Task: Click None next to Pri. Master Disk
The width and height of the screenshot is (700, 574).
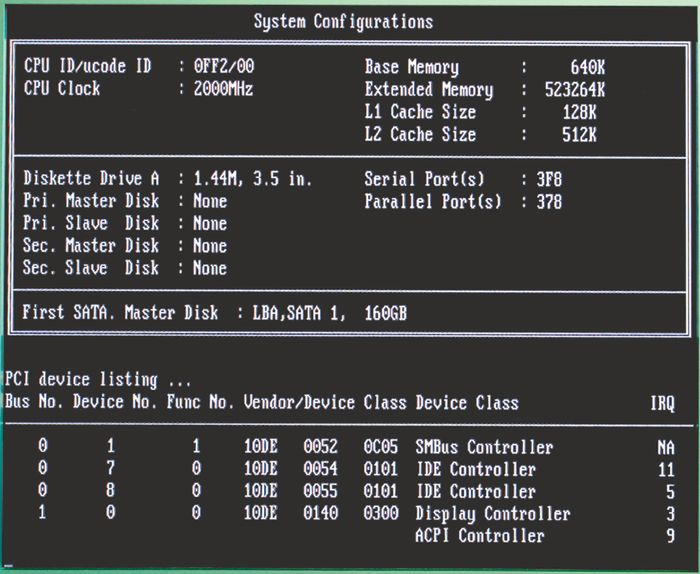Action: click(210, 201)
